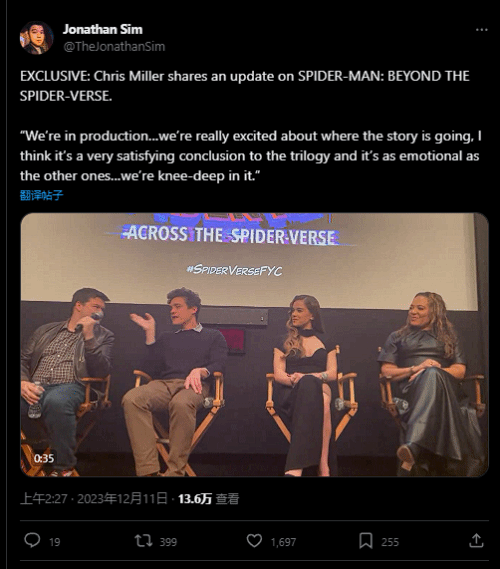Click the Jonathan Sim display name
The image size is (500, 569).
point(103,29)
